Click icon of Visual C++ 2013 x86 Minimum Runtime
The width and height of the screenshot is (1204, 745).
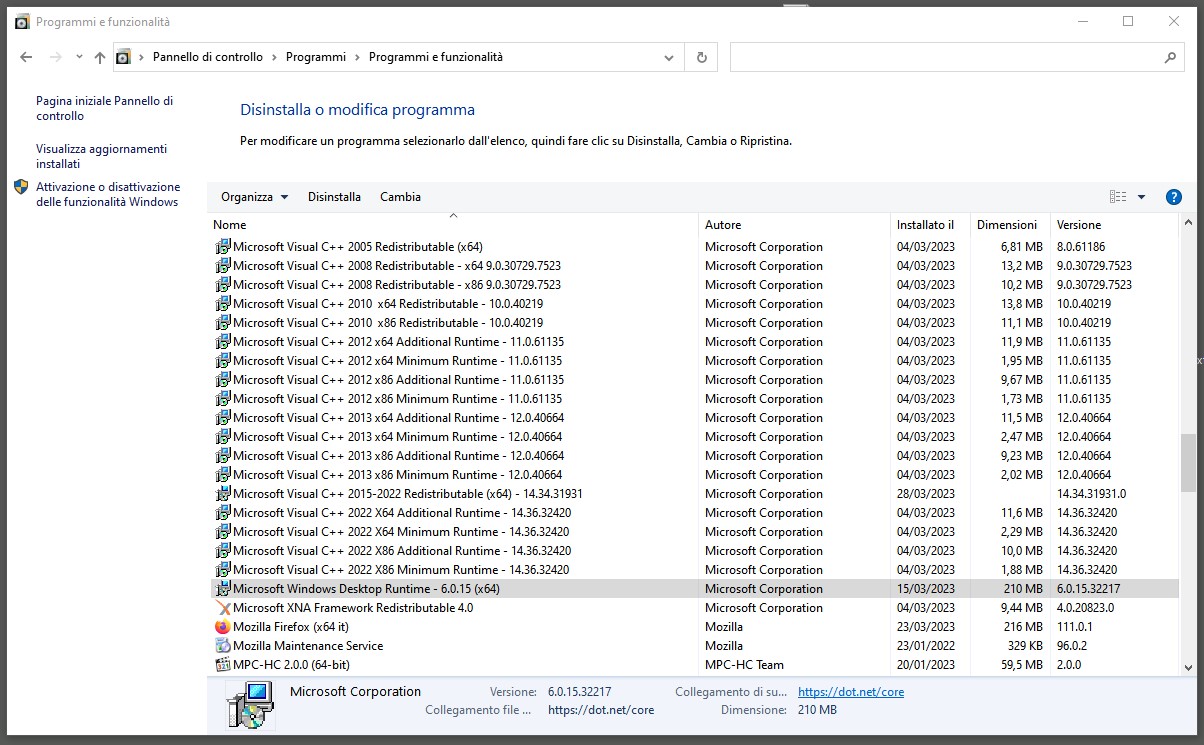click(x=223, y=475)
